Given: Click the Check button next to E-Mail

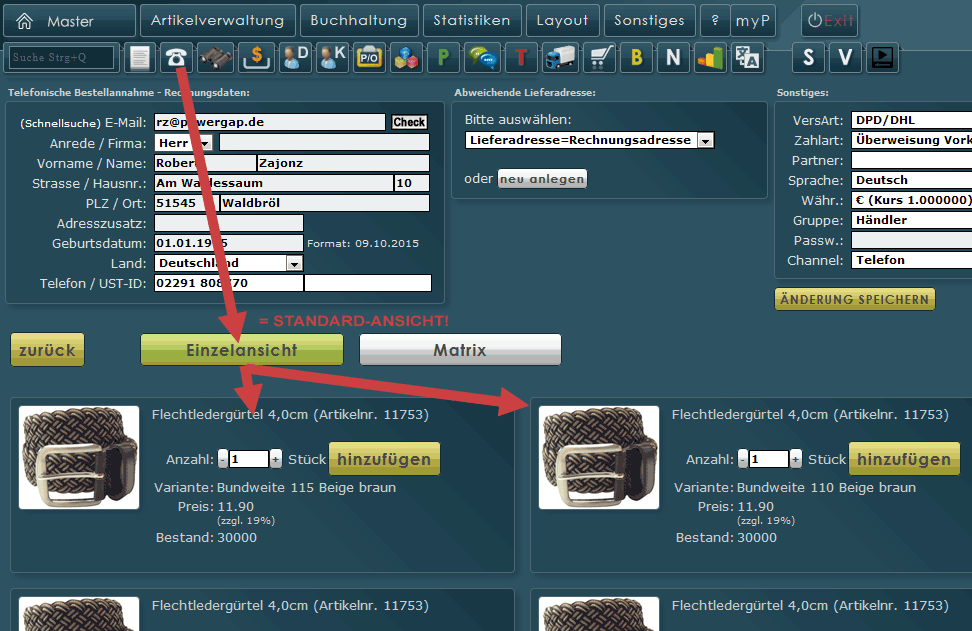Looking at the screenshot, I should [409, 122].
